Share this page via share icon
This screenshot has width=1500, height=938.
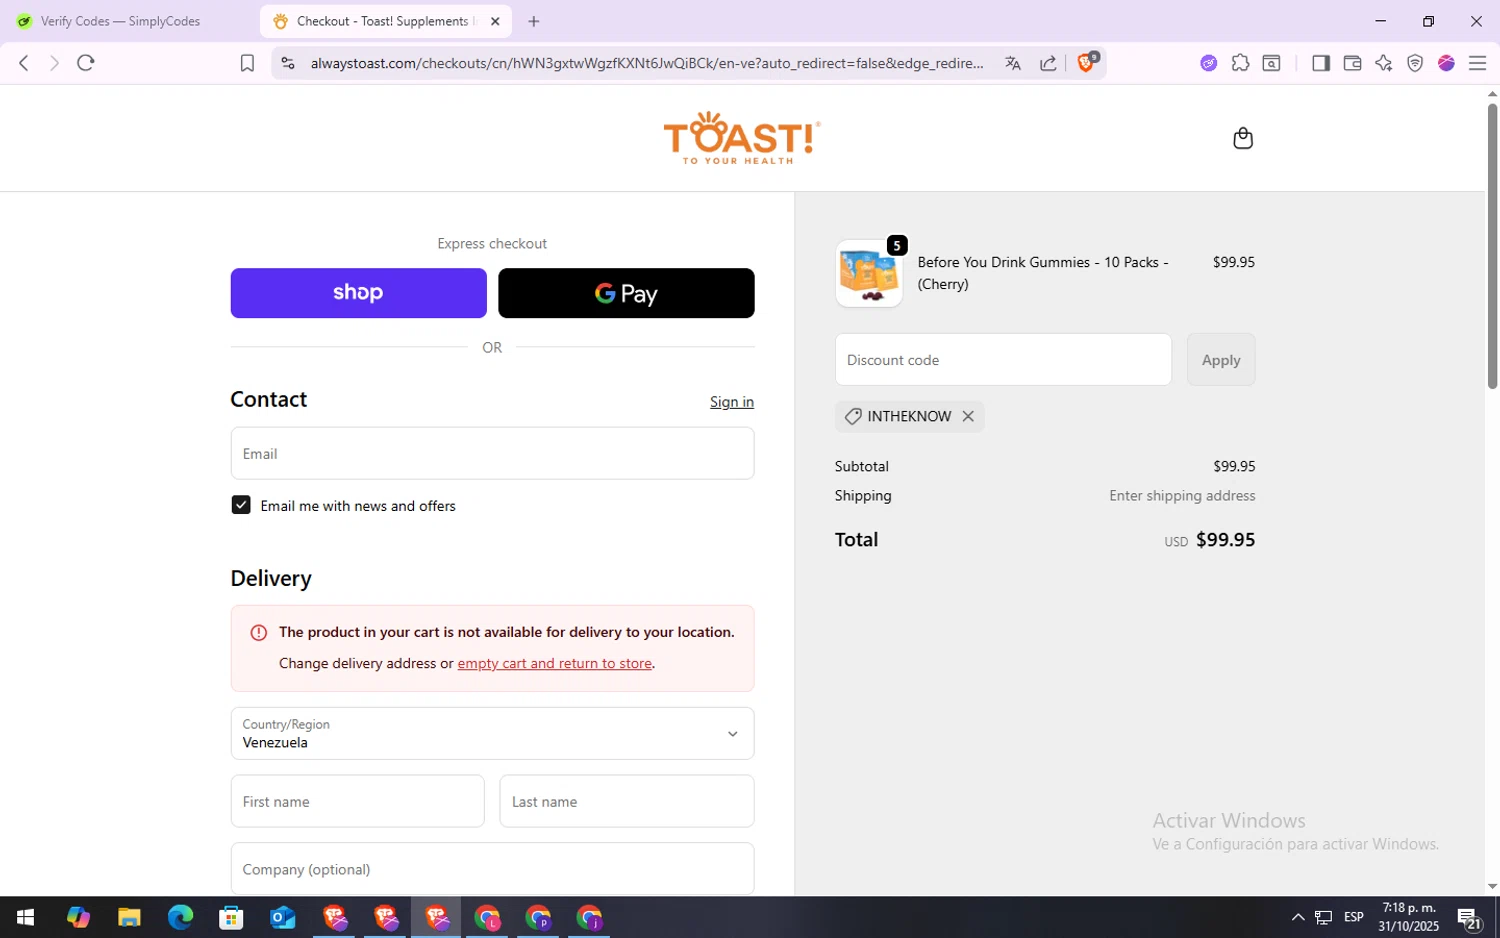1048,63
